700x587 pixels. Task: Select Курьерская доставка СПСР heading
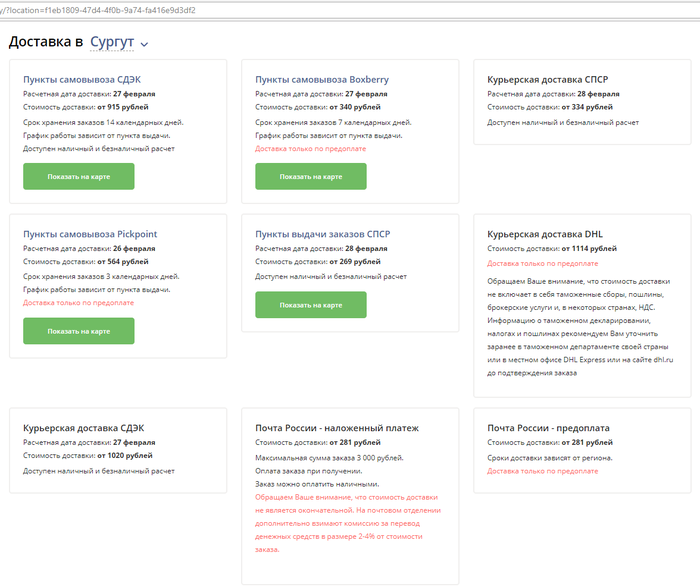547,79
